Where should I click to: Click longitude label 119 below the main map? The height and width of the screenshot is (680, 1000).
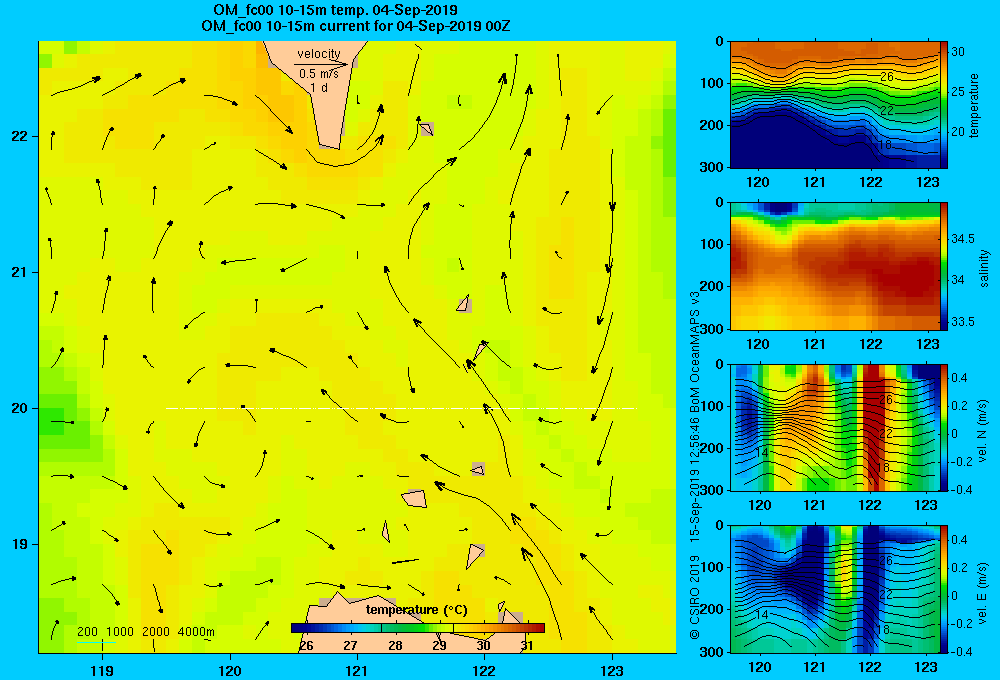pyautogui.click(x=102, y=670)
